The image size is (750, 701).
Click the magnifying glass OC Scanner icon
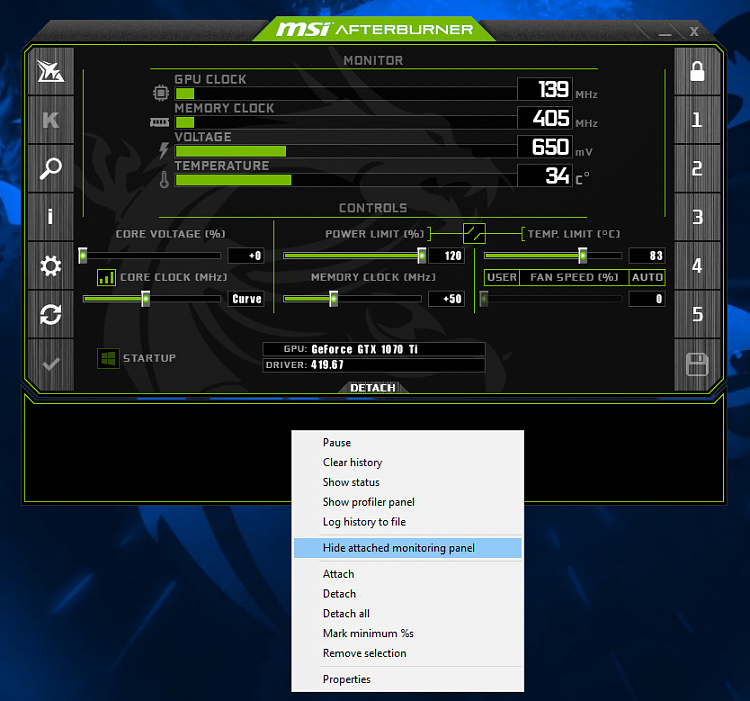51,168
